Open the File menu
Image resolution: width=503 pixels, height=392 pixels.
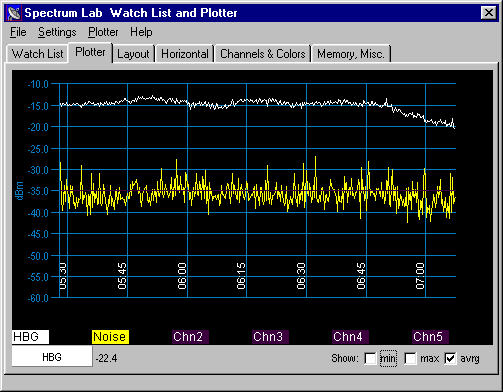[18, 32]
